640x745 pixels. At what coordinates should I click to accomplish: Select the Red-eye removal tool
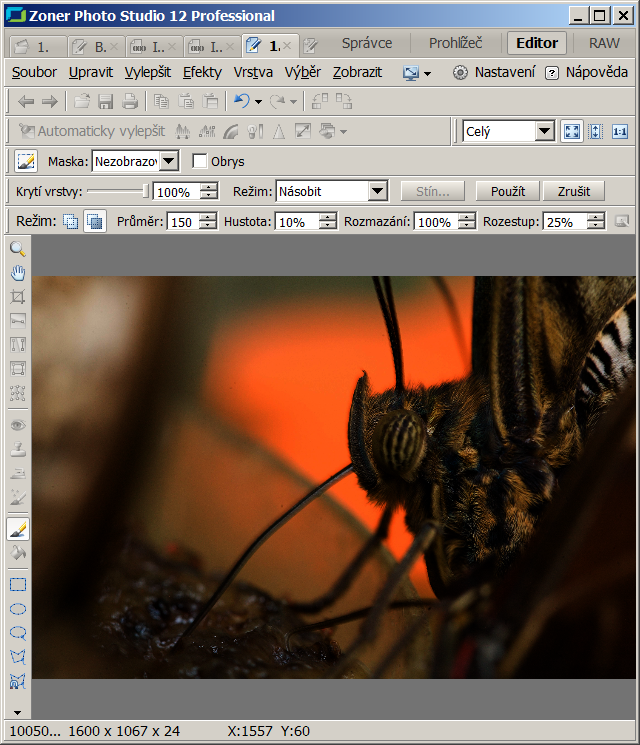click(x=17, y=425)
